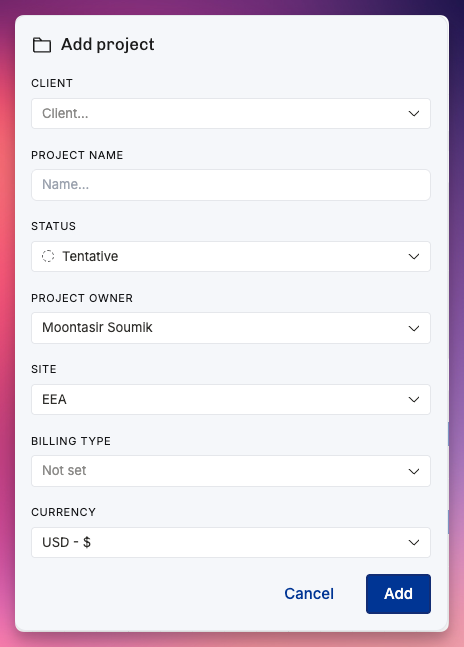Open the USD - $ currency dropdown
Image resolution: width=464 pixels, height=647 pixels.
point(231,542)
